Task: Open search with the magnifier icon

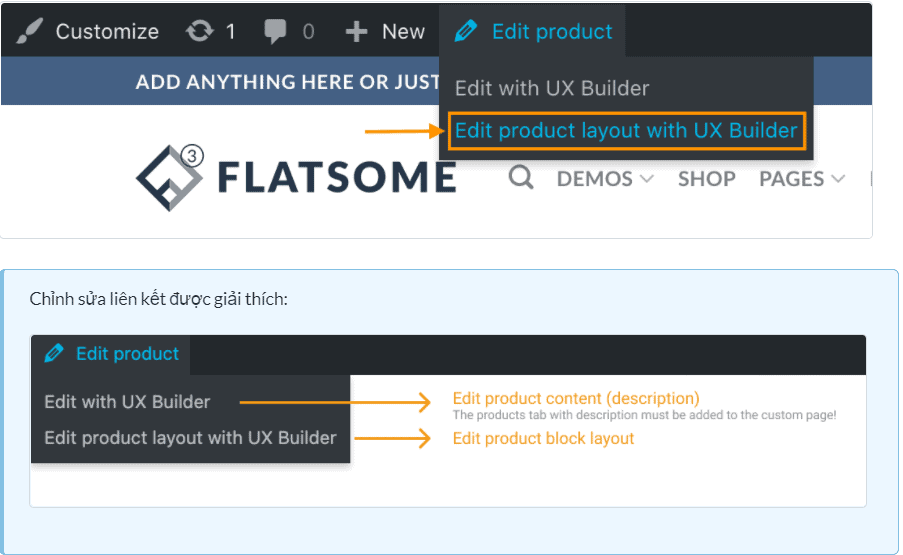Action: (521, 178)
